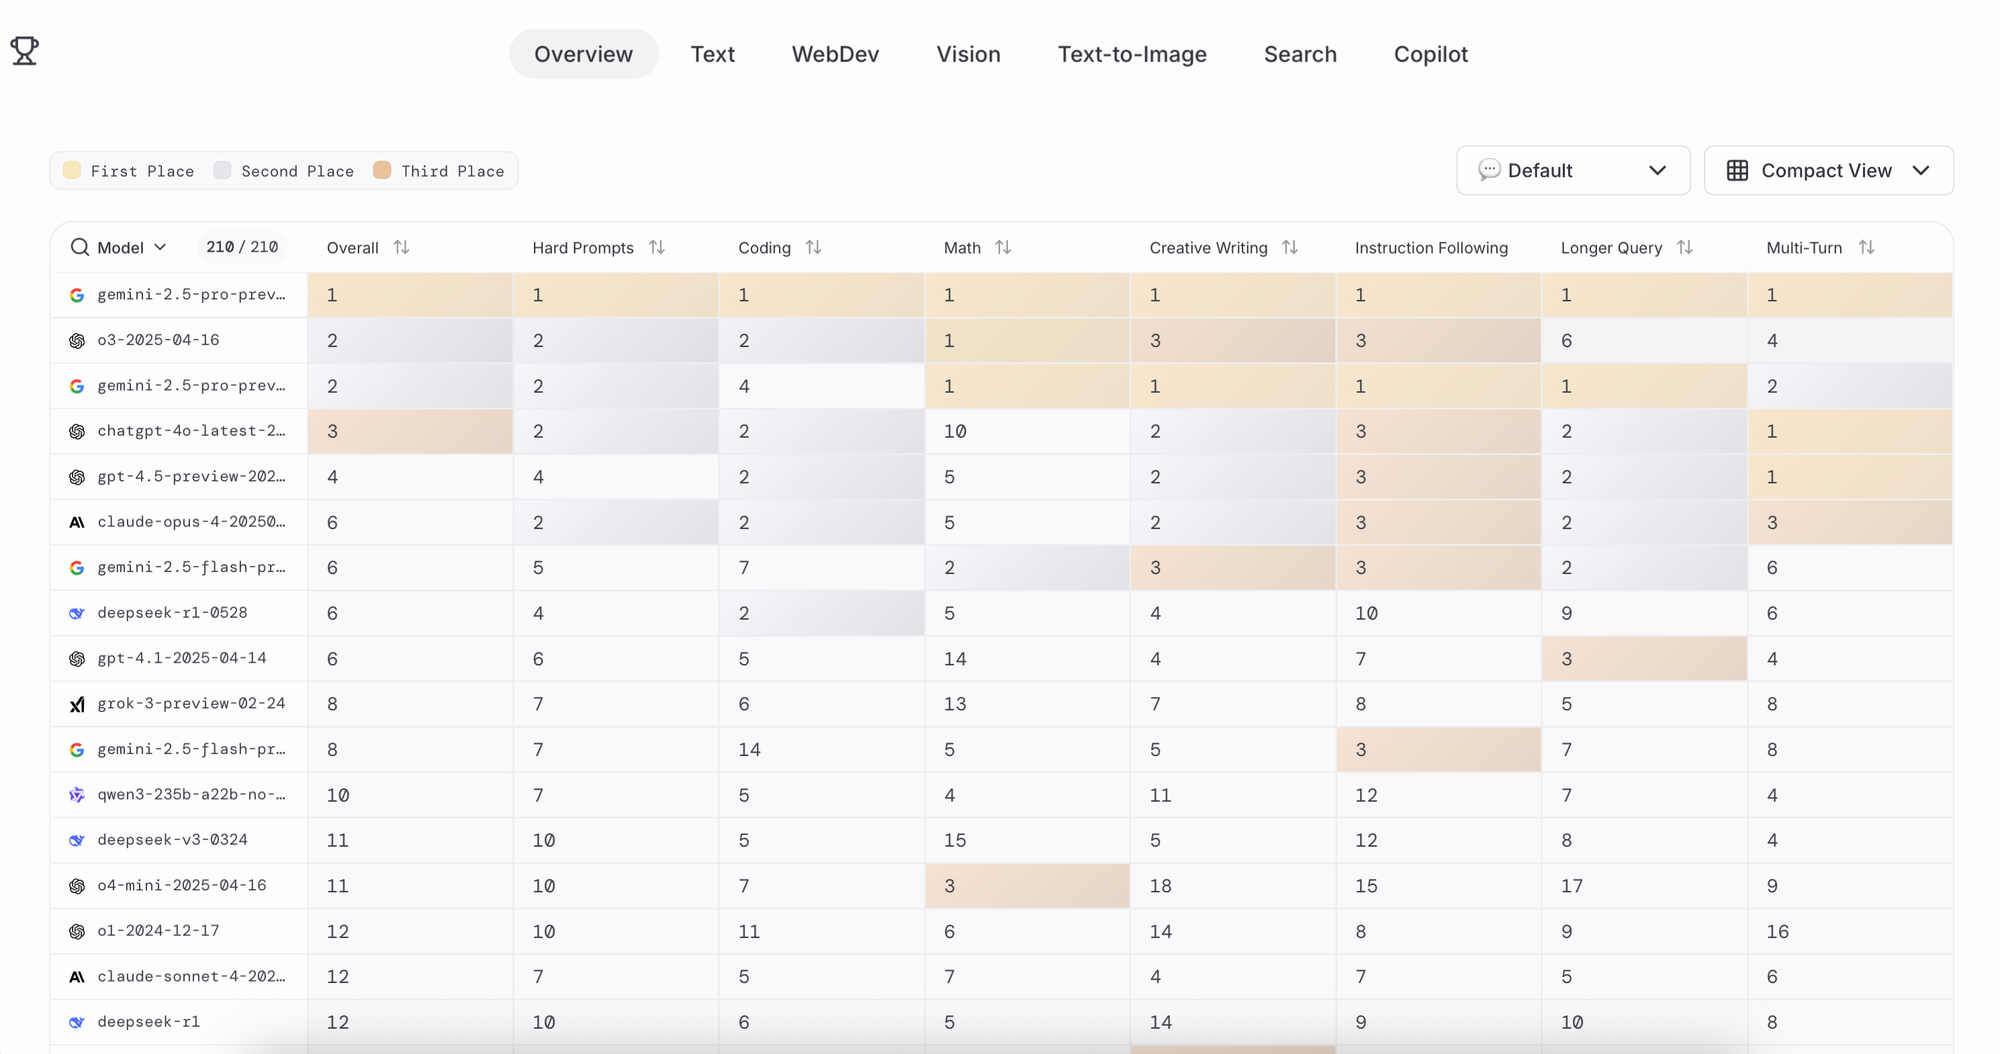Click chatgpt-4o-latest Overall rank 3 cell
This screenshot has height=1054, width=2000.
pos(410,432)
